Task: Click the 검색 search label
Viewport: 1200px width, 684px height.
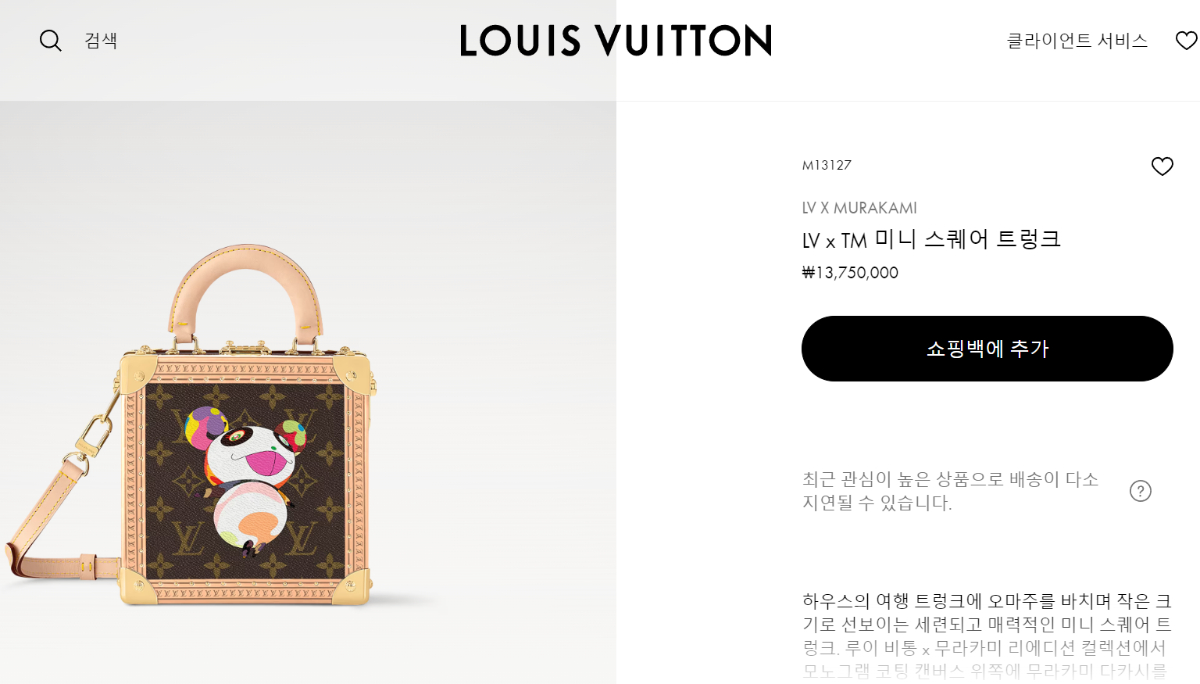Action: tap(101, 41)
